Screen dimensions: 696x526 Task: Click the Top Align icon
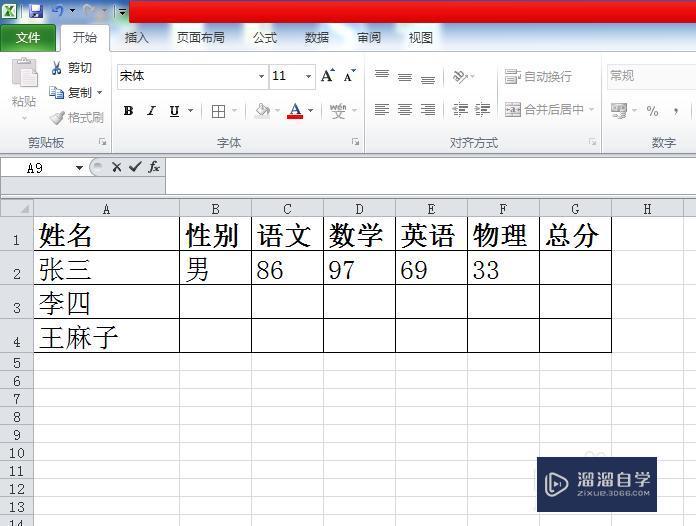pos(382,76)
